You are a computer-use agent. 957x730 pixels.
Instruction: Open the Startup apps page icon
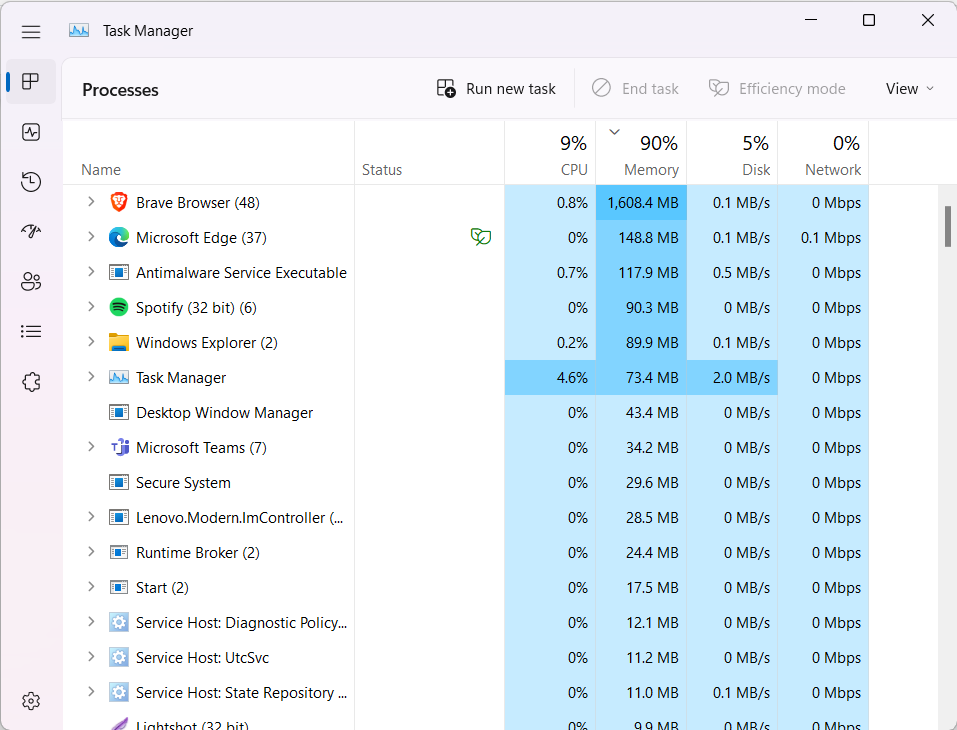(x=31, y=232)
